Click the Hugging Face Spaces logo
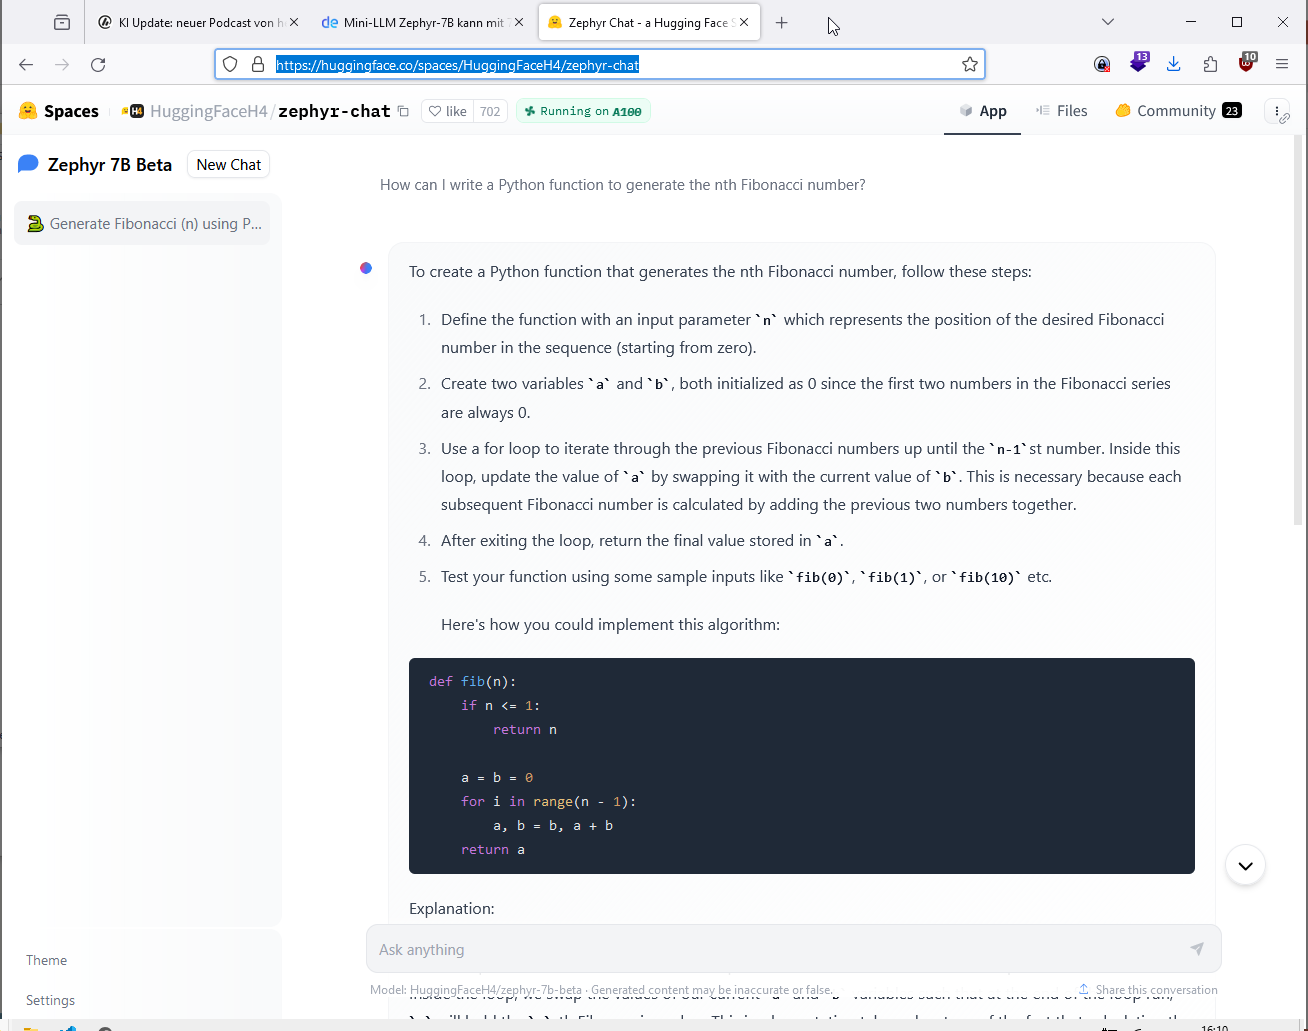1308x1031 pixels. pyautogui.click(x=59, y=111)
